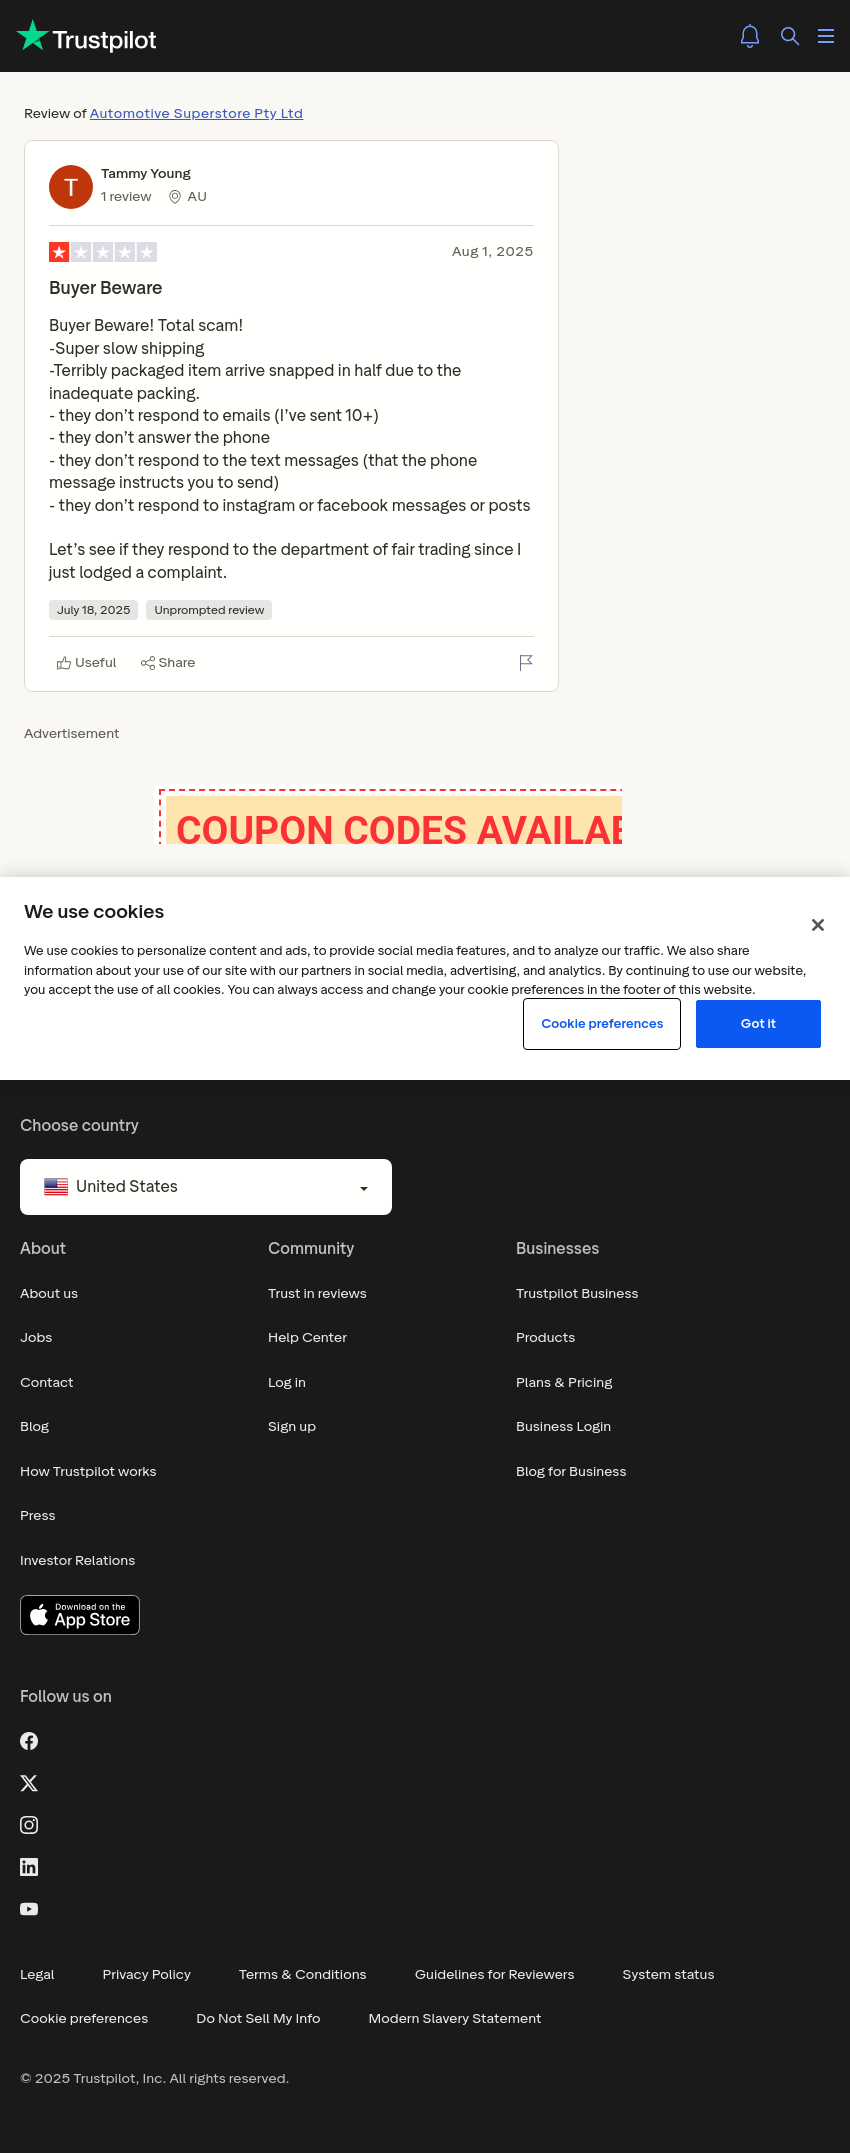This screenshot has width=850, height=2153.
Task: Mark the review as Useful
Action: (86, 663)
